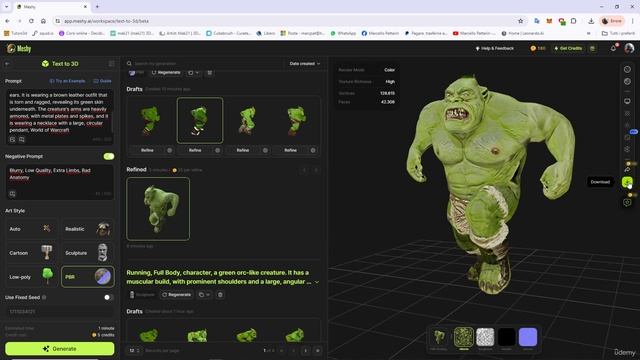The width and height of the screenshot is (640, 360).
Task: Open the Chrome three-dot menu
Action: [633, 21]
